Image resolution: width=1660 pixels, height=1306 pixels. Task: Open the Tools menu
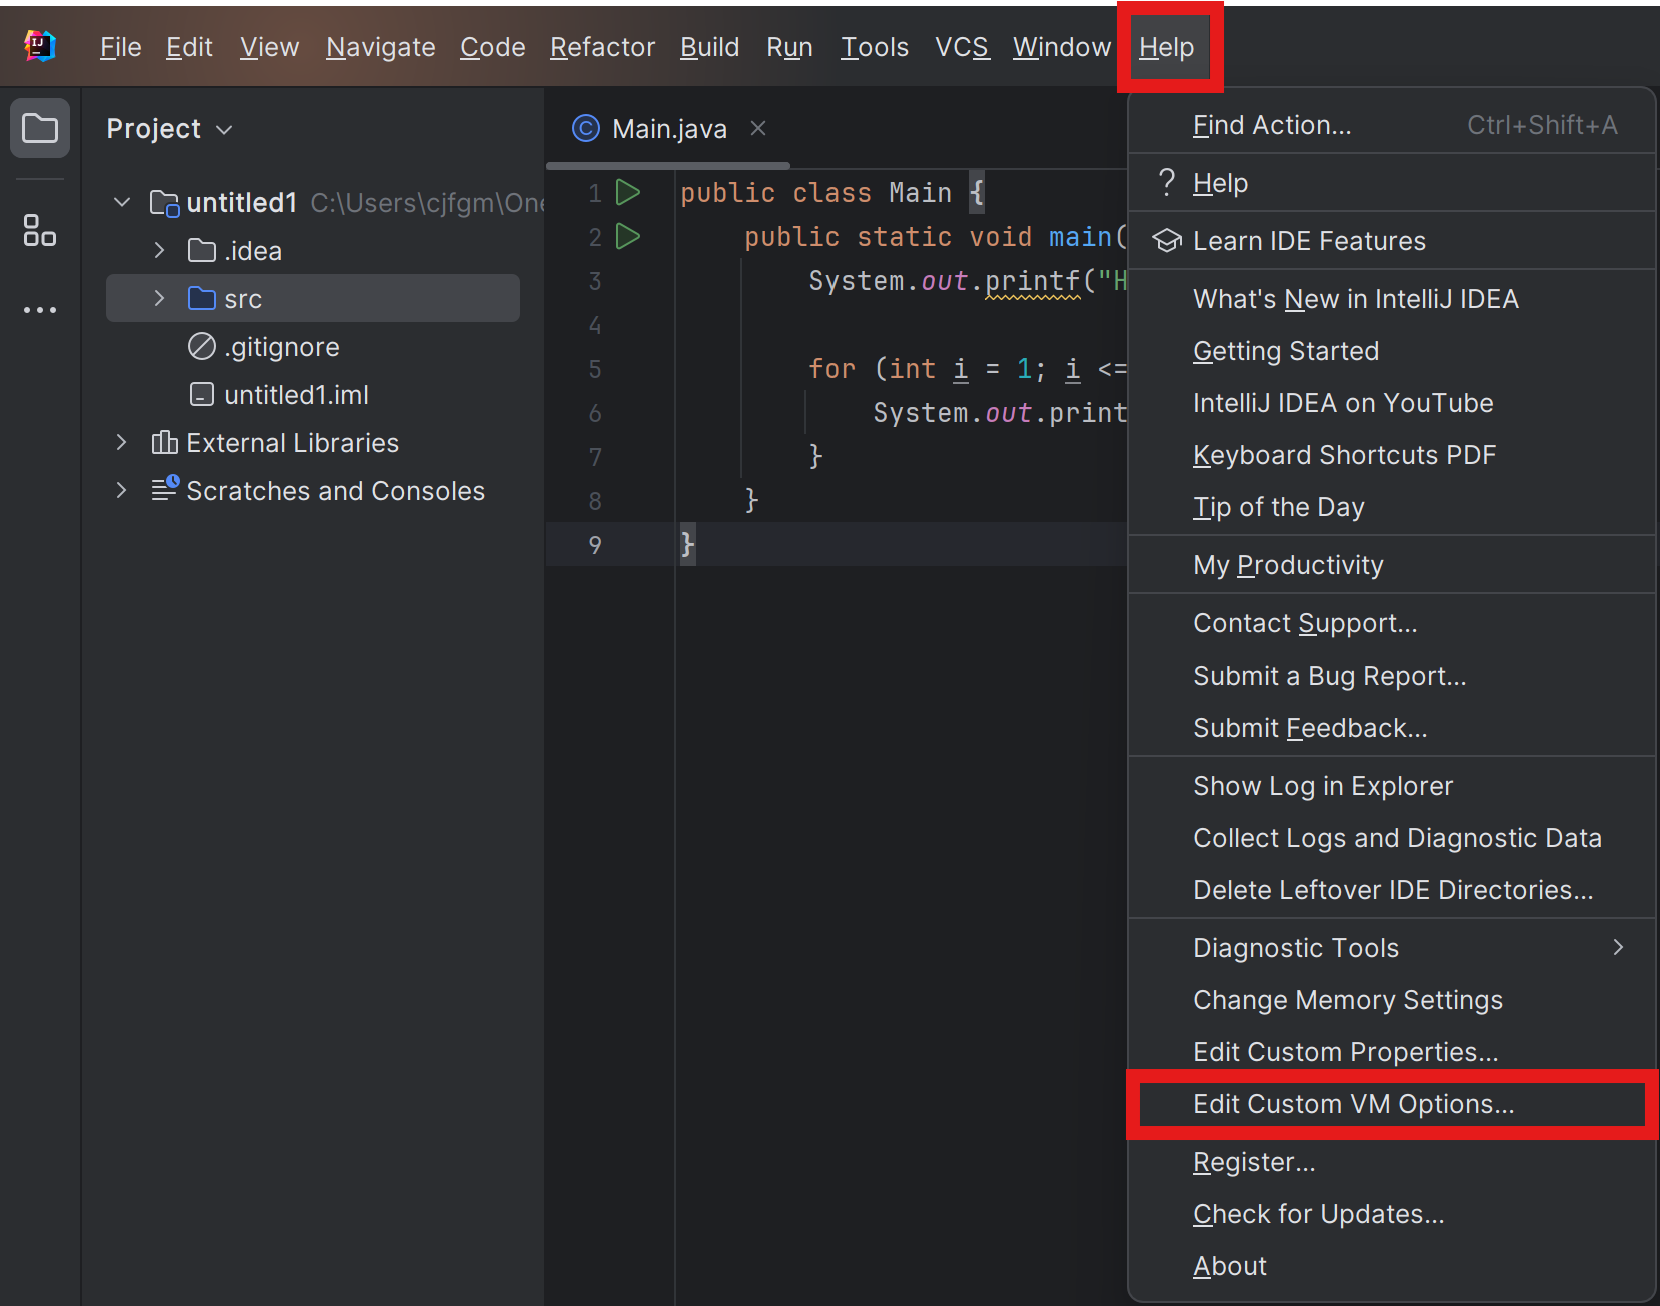point(875,47)
